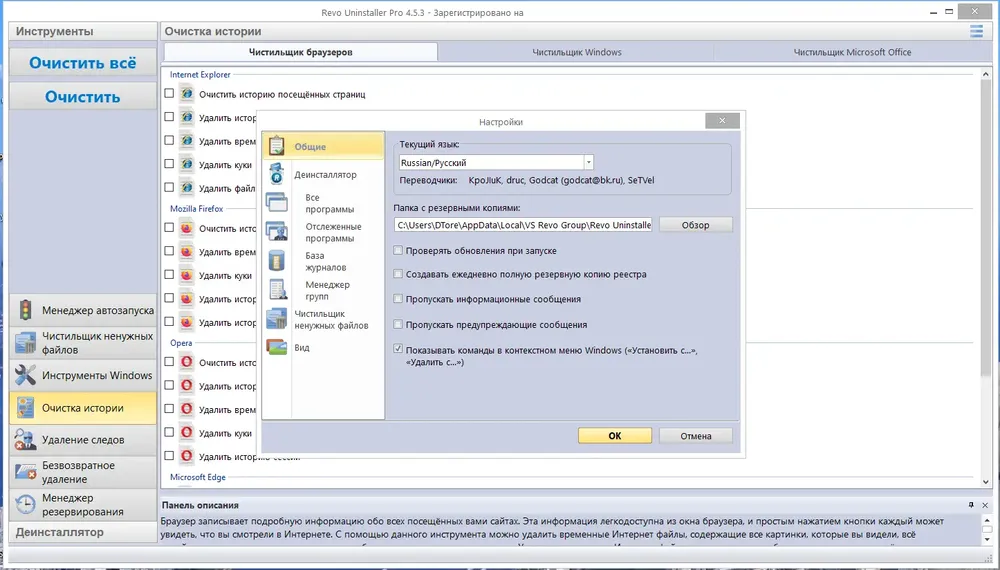Switch to Чистильщик Windows tab

point(577,52)
